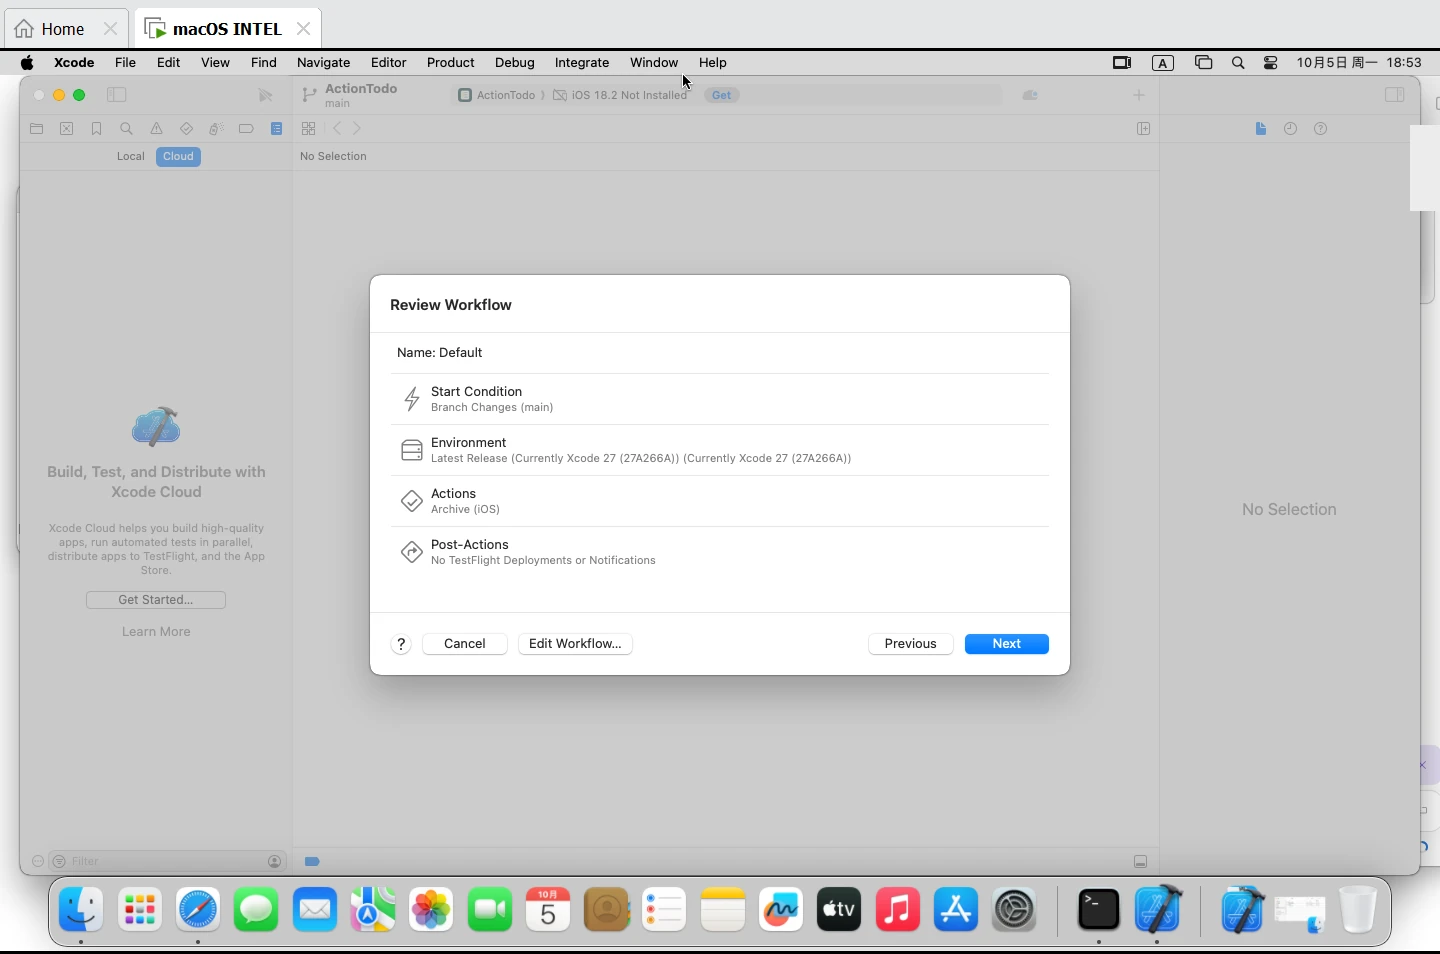Open the Integrate menu
1440x954 pixels.
click(582, 63)
